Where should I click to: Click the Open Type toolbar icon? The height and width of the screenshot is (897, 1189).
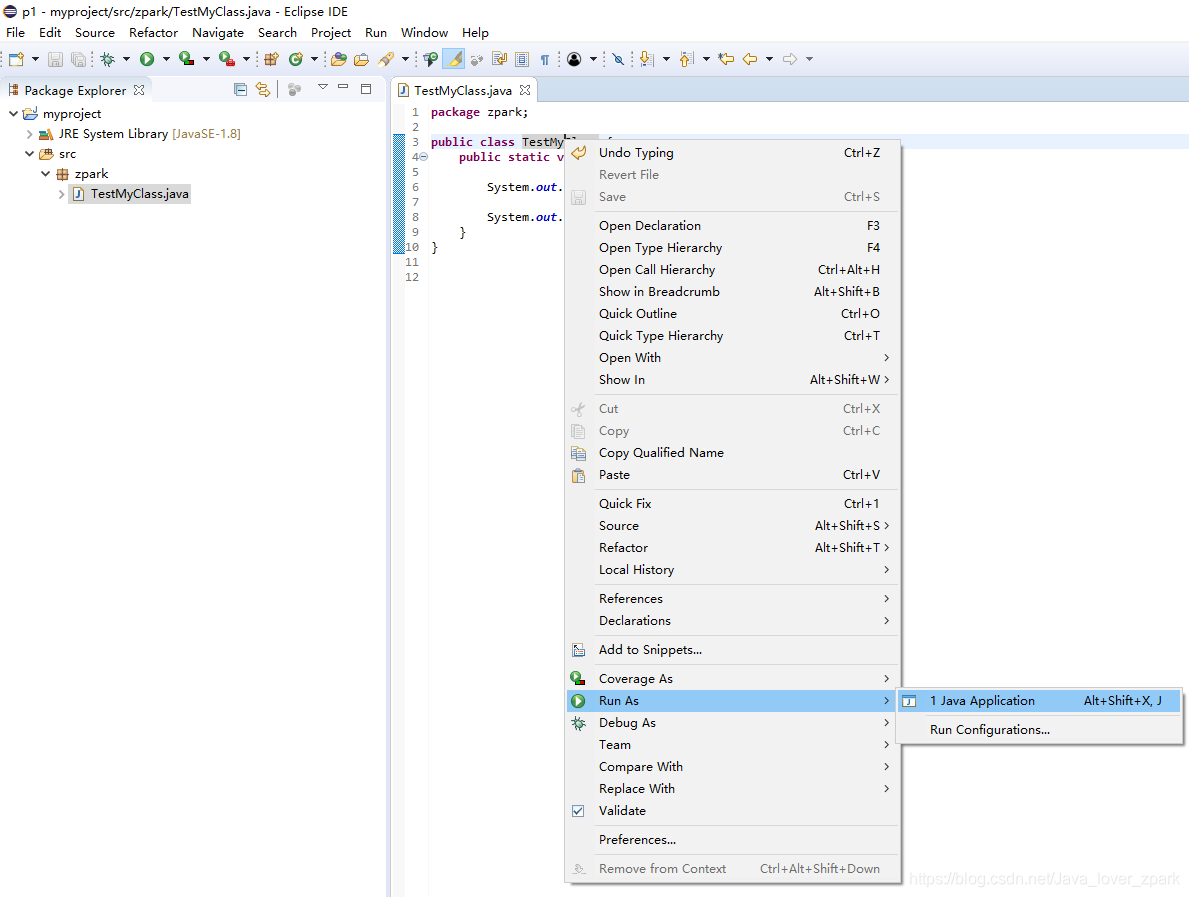click(x=338, y=59)
